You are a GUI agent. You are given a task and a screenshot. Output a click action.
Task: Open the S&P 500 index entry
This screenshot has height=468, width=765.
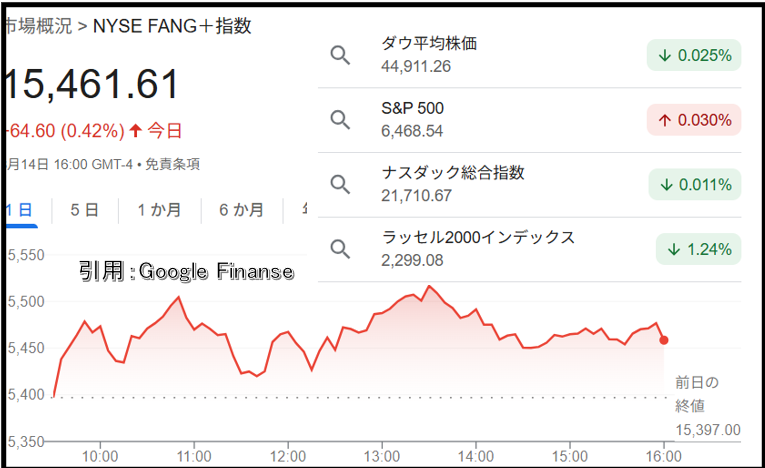click(529, 120)
